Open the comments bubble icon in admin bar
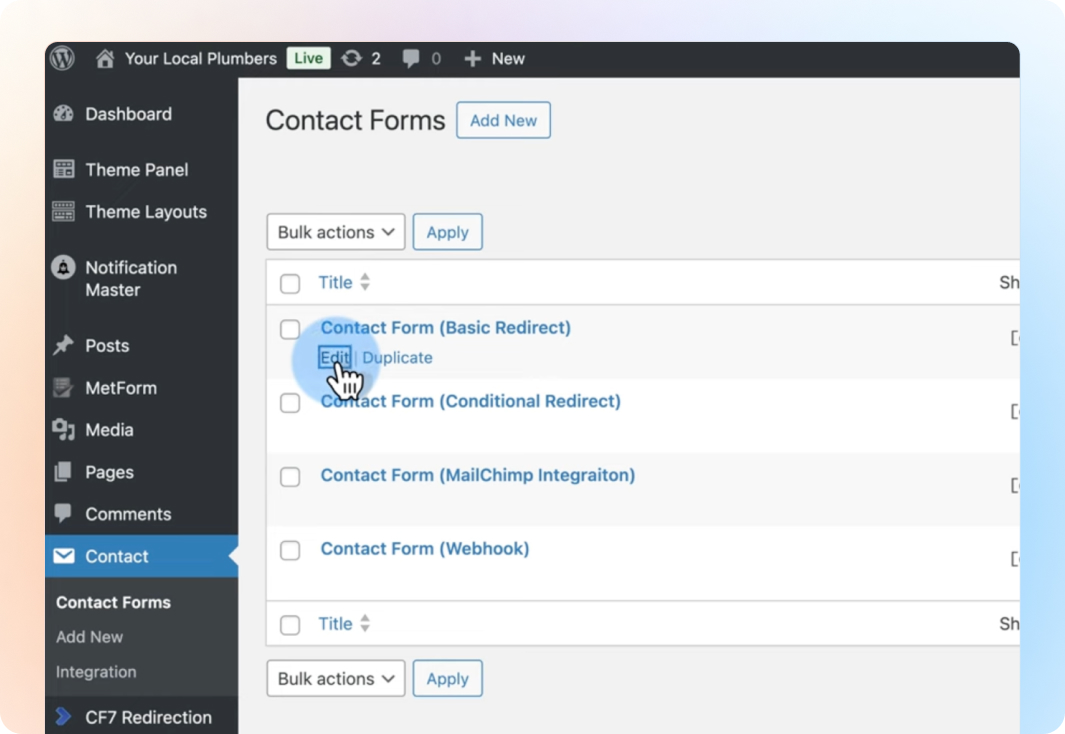Image resolution: width=1065 pixels, height=734 pixels. 411,59
